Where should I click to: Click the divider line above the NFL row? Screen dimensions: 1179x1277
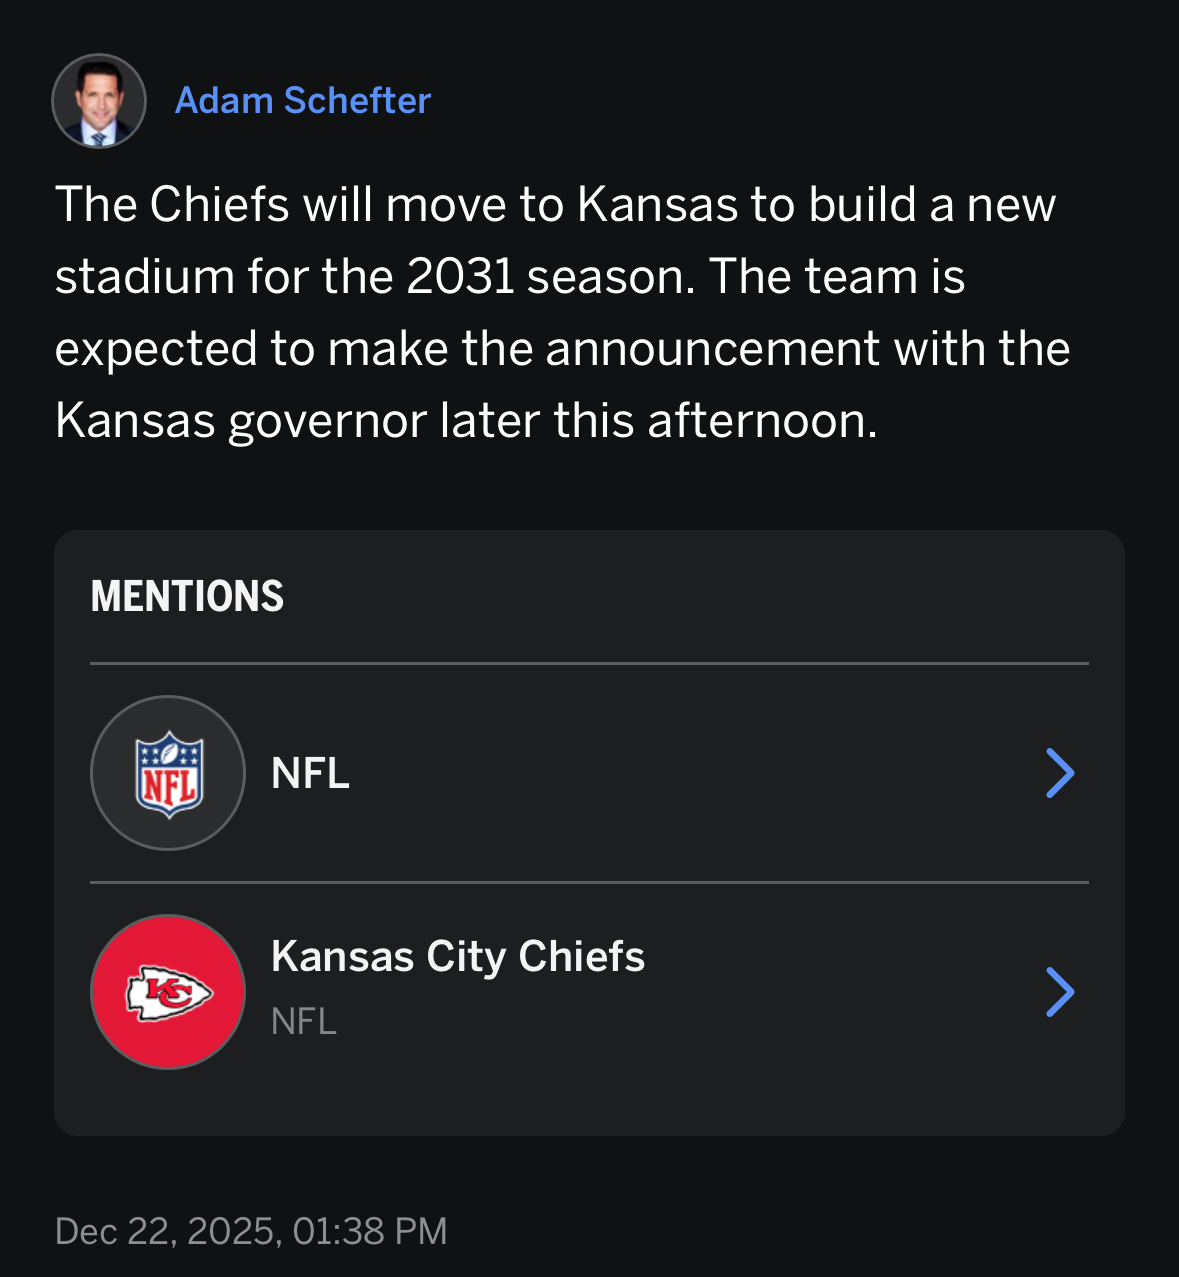click(589, 663)
